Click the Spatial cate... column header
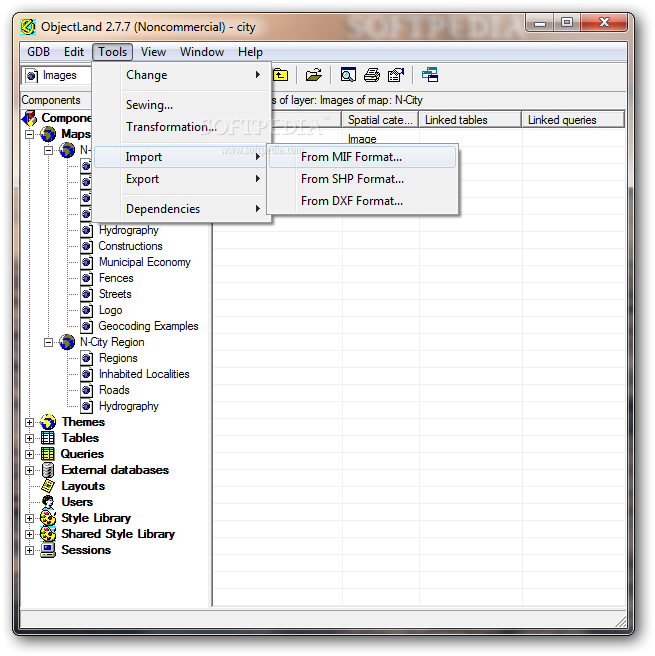655x656 pixels. coord(380,120)
